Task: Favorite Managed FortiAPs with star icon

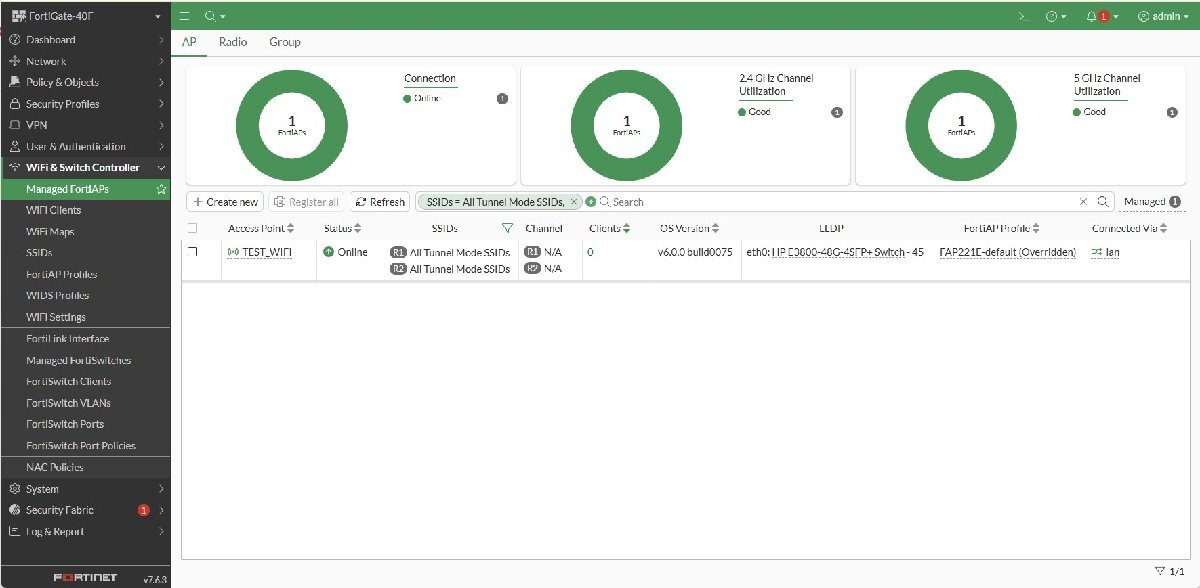Action: pyautogui.click(x=161, y=189)
